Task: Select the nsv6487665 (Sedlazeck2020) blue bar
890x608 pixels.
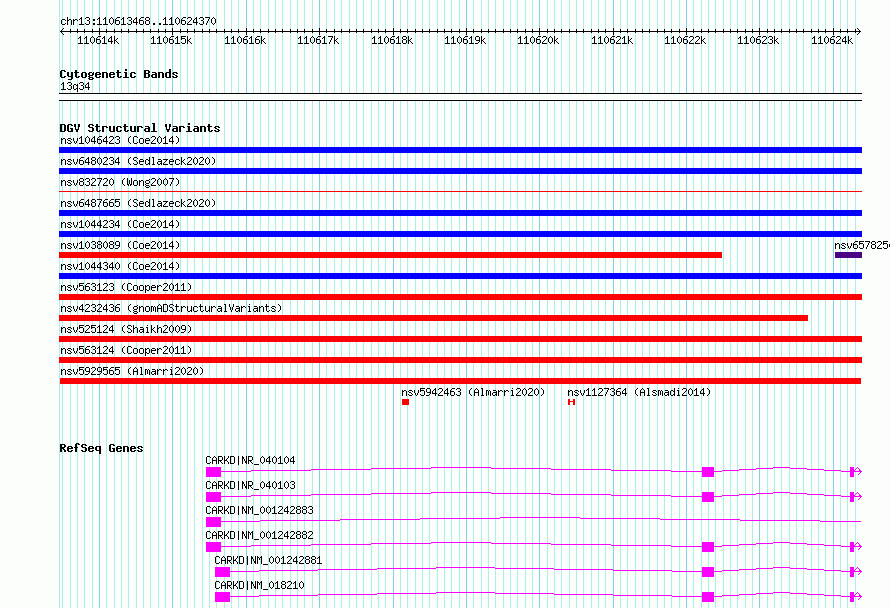Action: (x=460, y=213)
